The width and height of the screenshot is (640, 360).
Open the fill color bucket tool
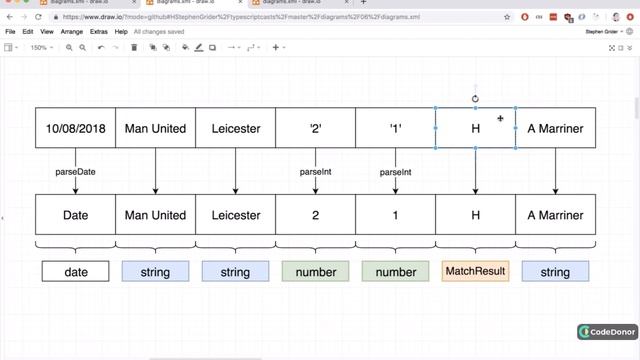click(x=185, y=48)
